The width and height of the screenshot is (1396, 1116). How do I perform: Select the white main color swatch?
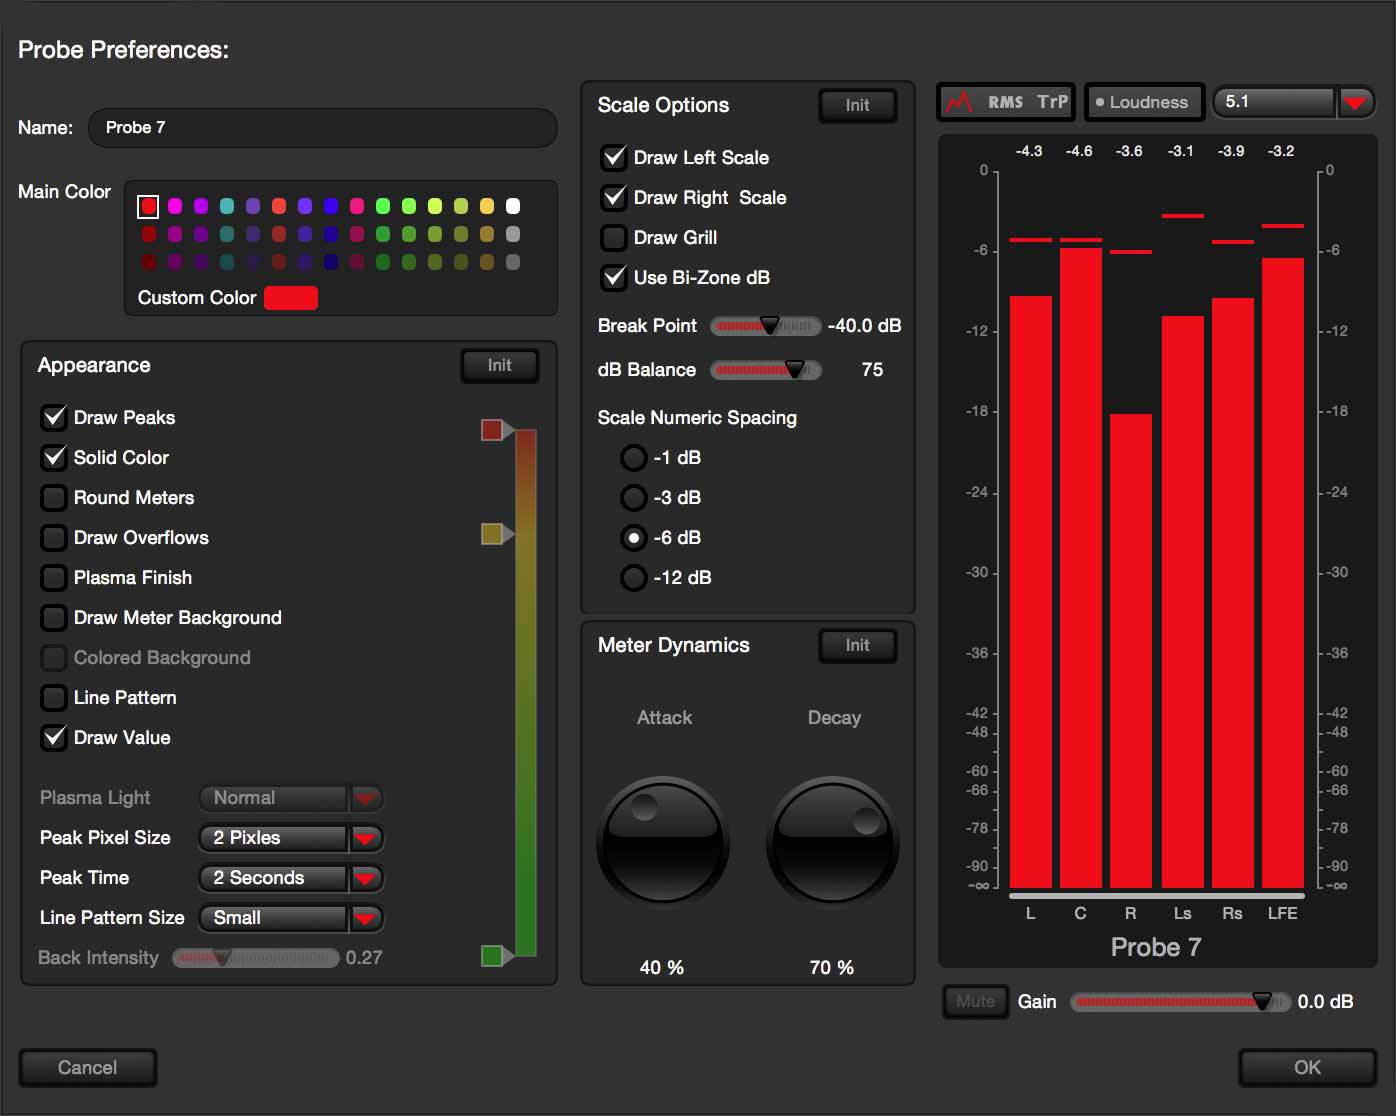(x=513, y=206)
